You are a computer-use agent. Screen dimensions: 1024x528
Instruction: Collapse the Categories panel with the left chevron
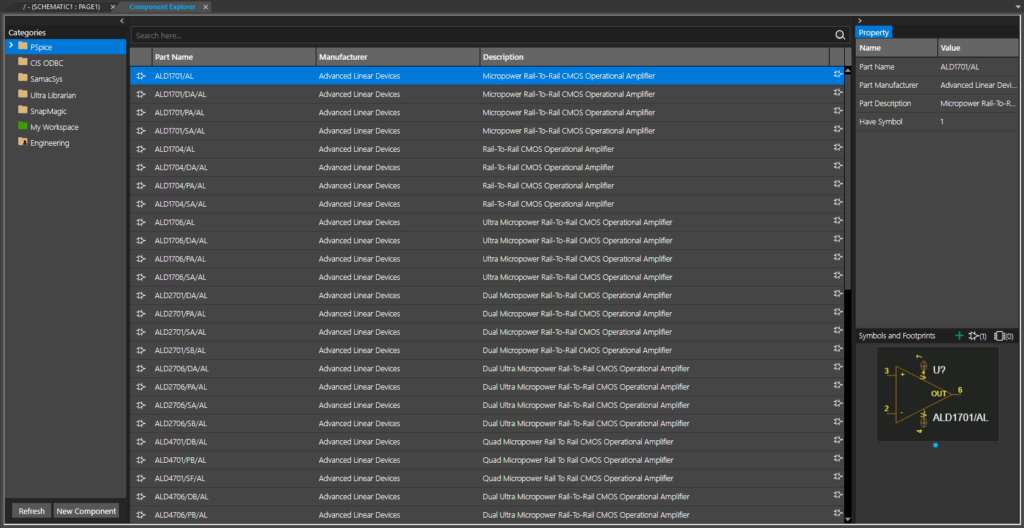pos(121,21)
